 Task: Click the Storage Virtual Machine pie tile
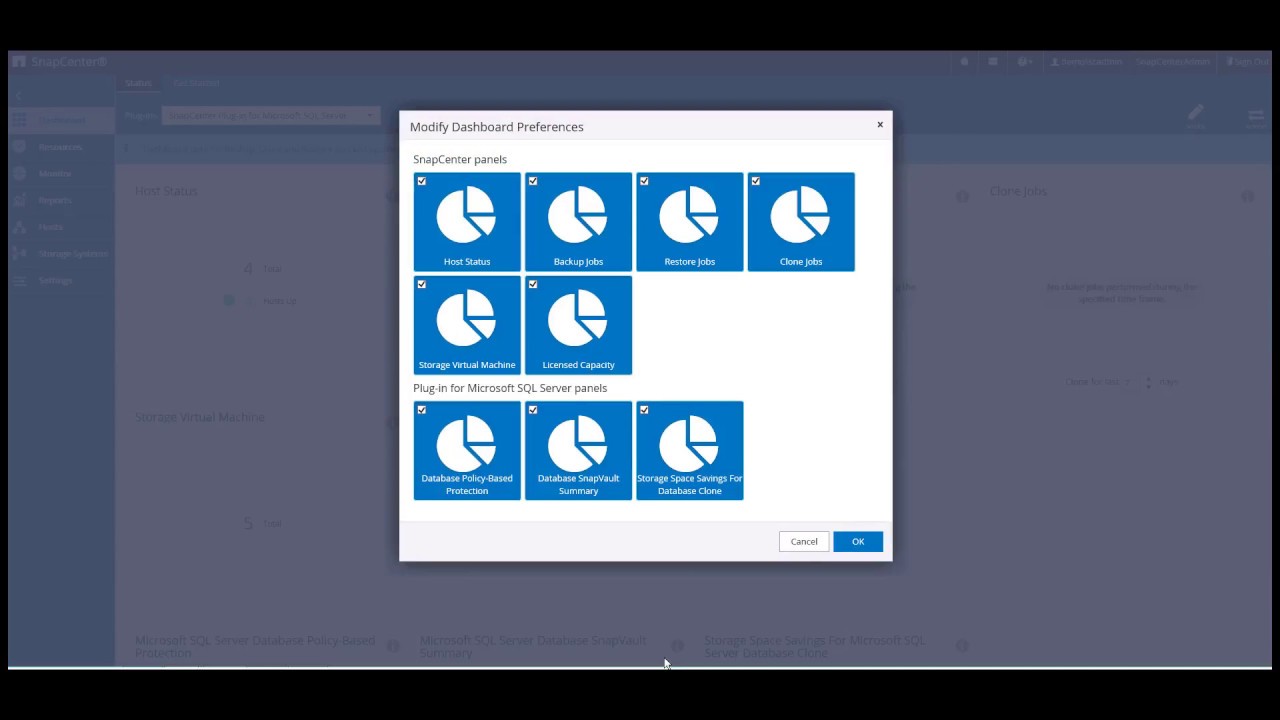click(x=467, y=325)
